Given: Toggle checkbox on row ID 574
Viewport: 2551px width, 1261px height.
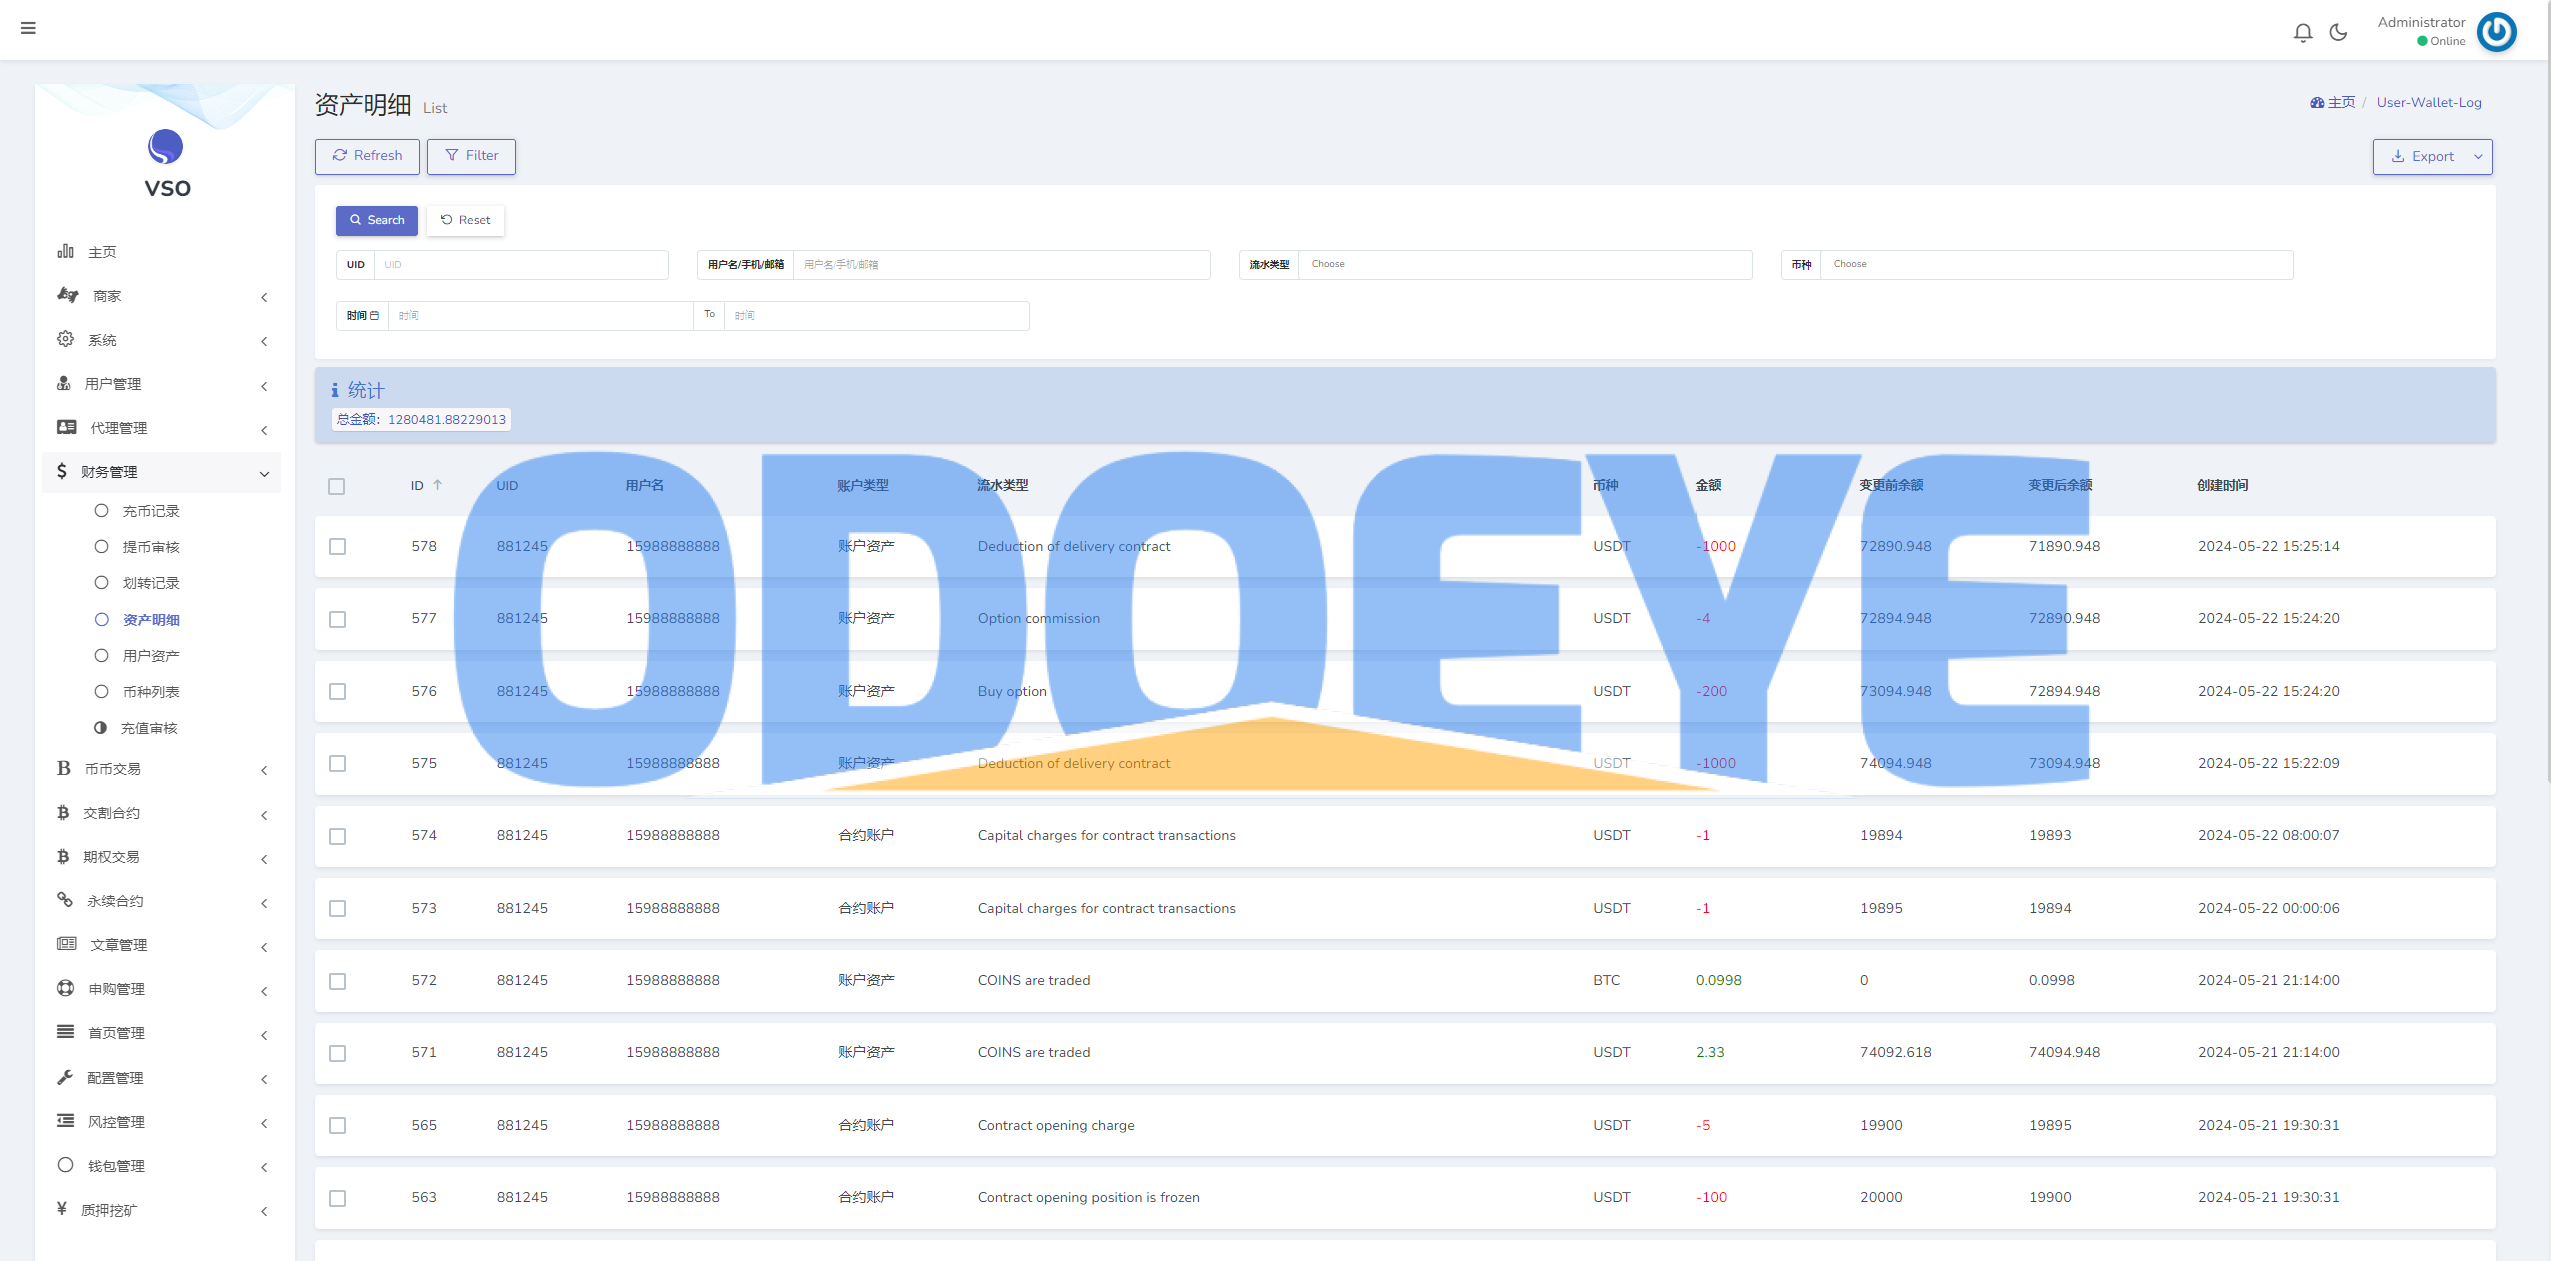Looking at the screenshot, I should pyautogui.click(x=338, y=835).
